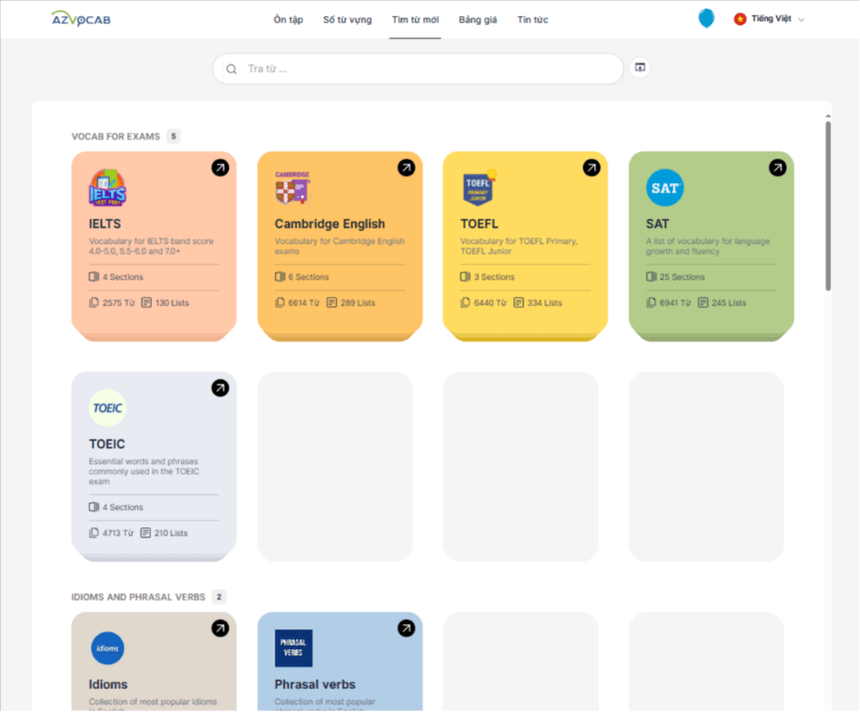Click Cambridge English lists icon
This screenshot has height=712, width=860.
331,303
